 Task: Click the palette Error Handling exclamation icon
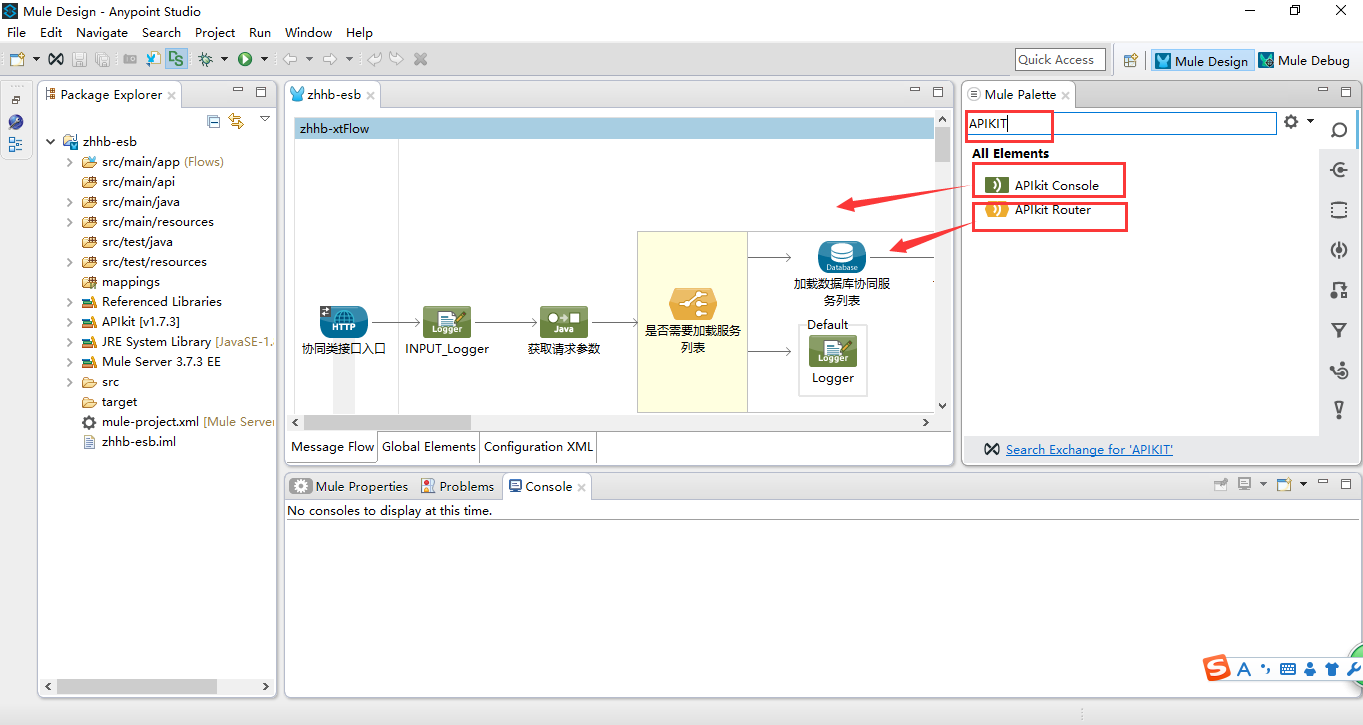point(1339,410)
